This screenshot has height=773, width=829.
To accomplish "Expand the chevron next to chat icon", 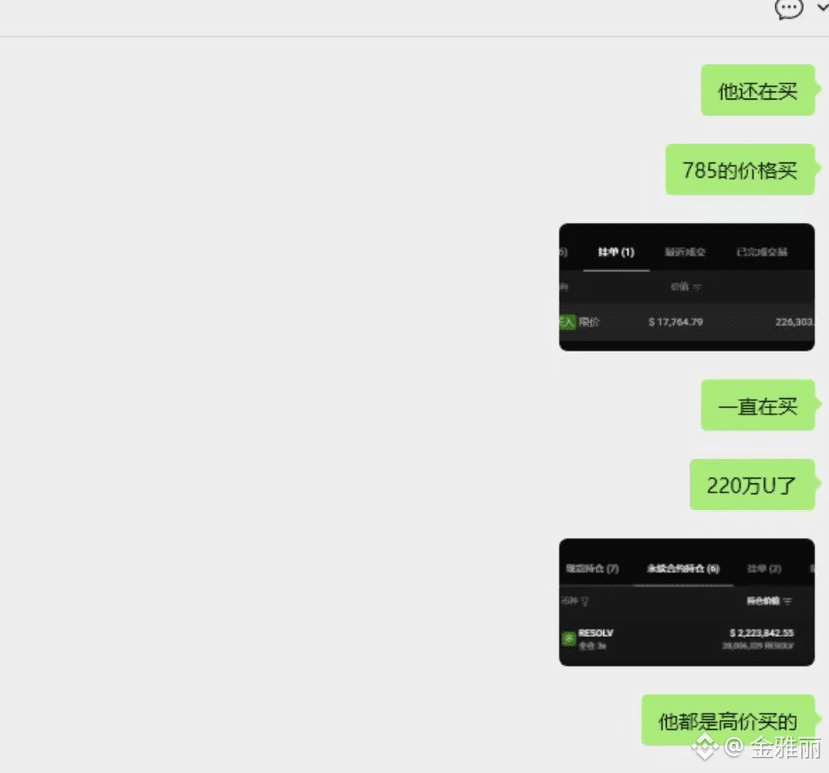I will (x=823, y=7).
